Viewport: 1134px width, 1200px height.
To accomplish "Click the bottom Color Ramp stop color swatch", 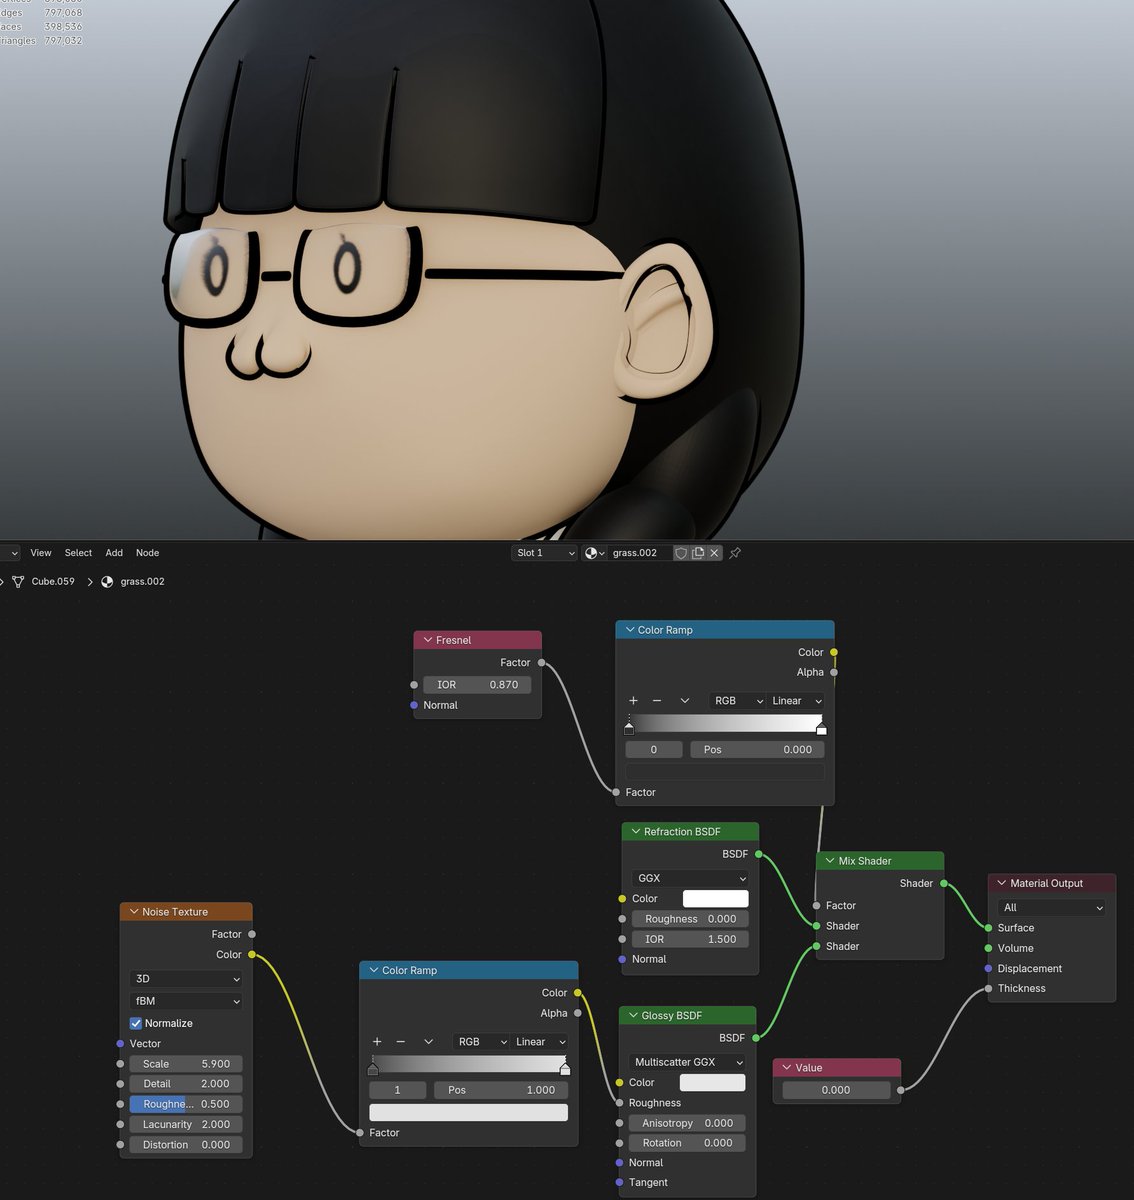I will (x=468, y=1113).
